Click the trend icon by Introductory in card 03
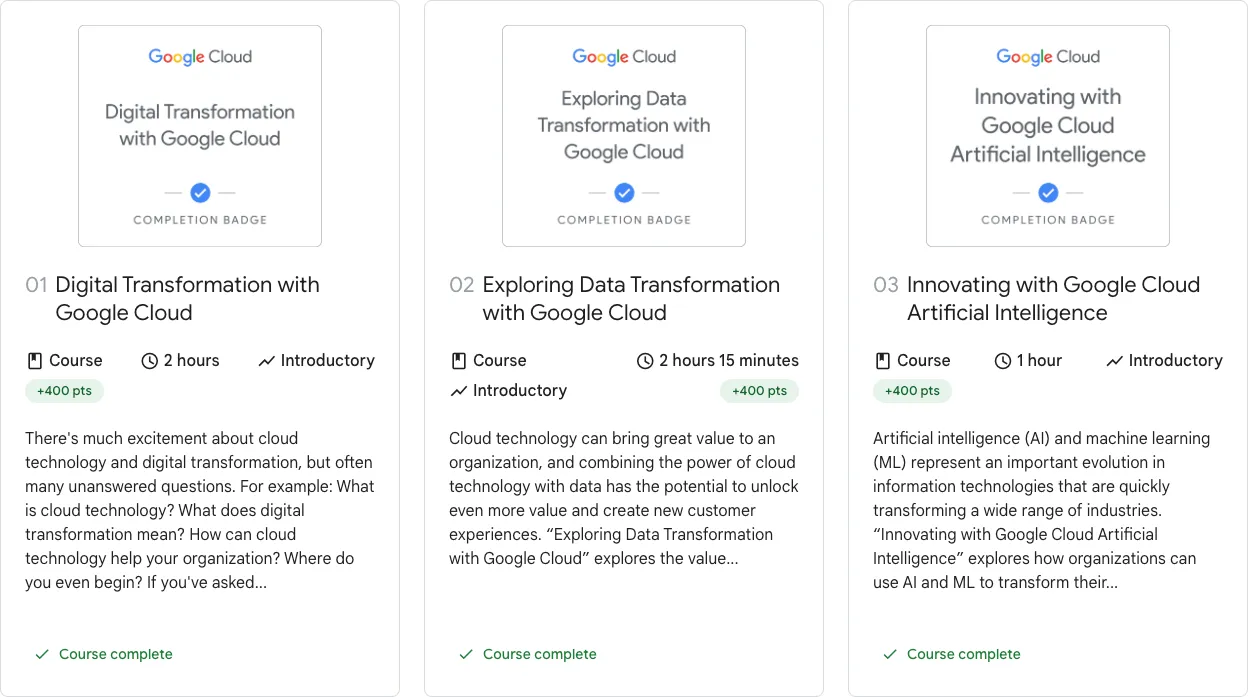 [1114, 361]
